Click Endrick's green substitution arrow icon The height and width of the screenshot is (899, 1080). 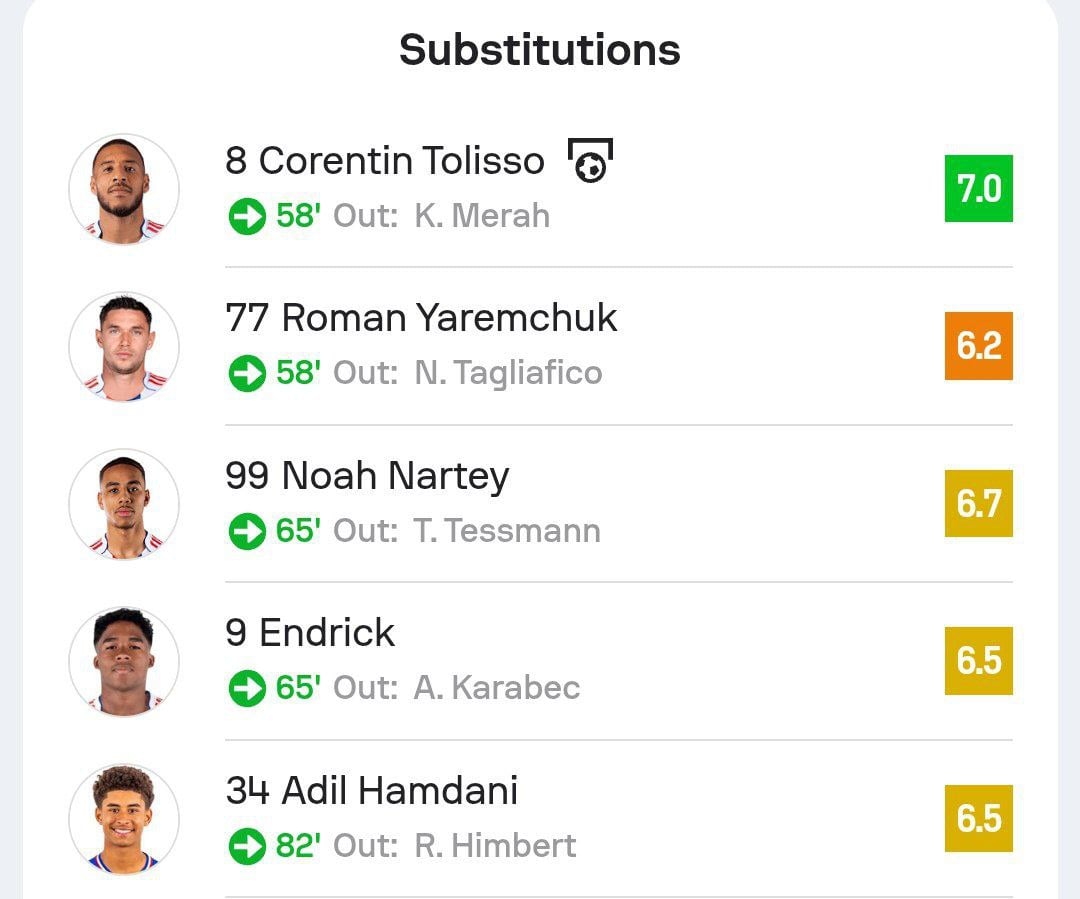(x=246, y=688)
